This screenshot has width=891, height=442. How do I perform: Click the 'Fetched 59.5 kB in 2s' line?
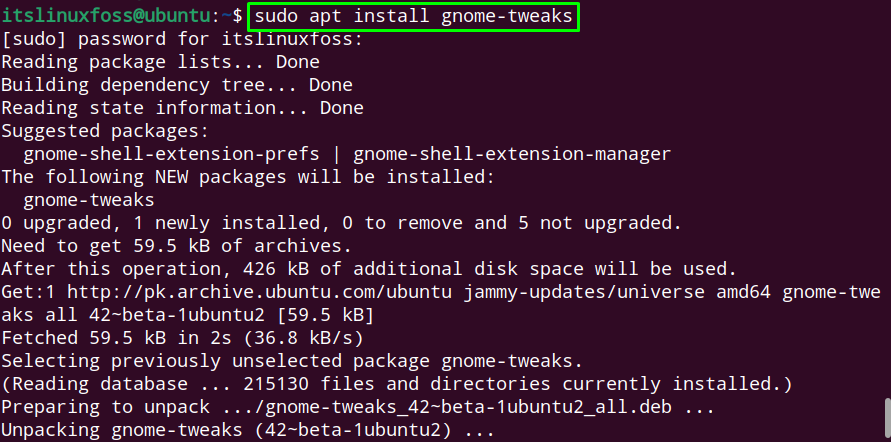click(182, 338)
